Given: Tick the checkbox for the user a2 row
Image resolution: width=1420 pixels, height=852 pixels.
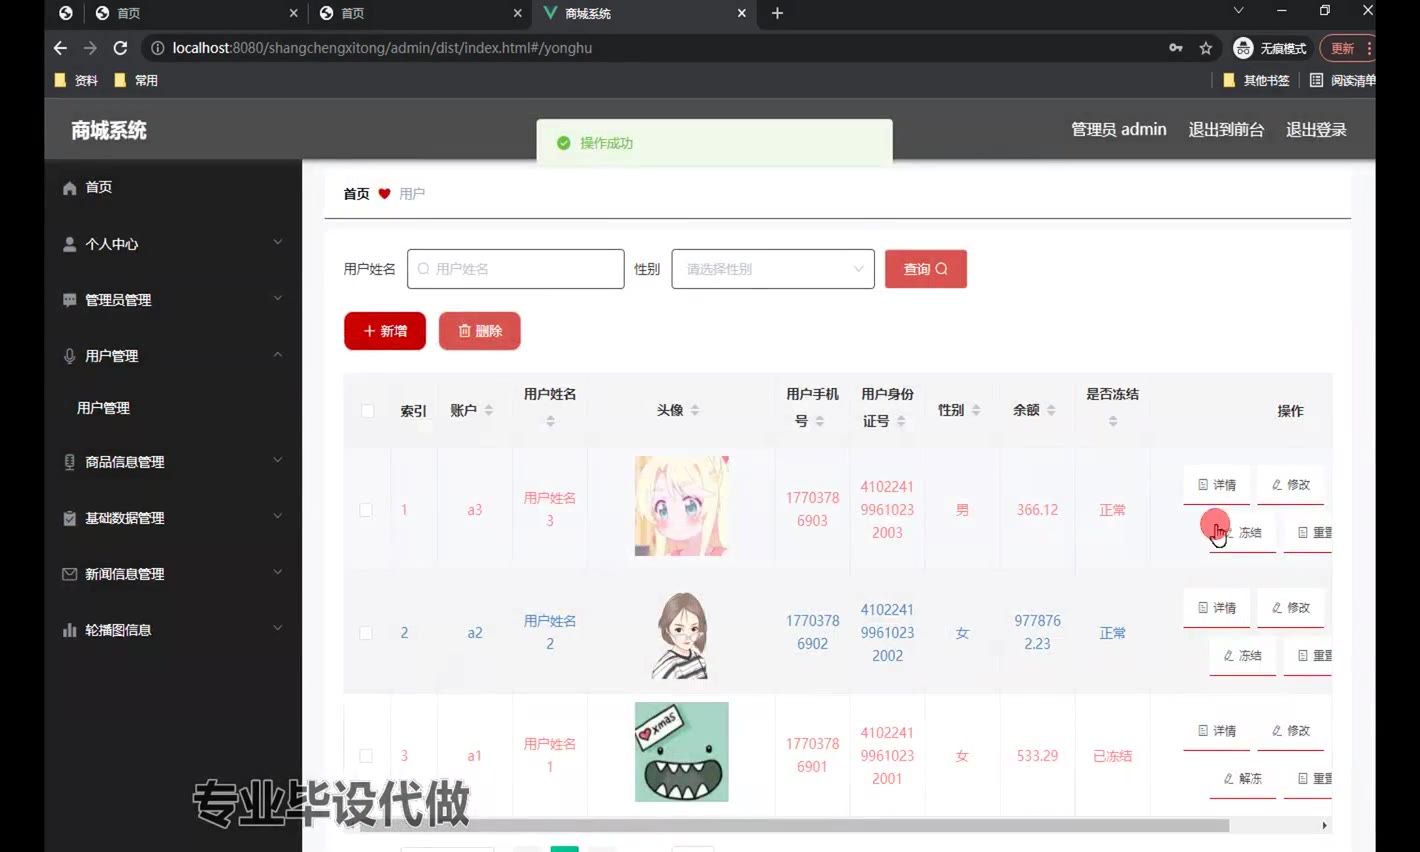Looking at the screenshot, I should tap(366, 633).
